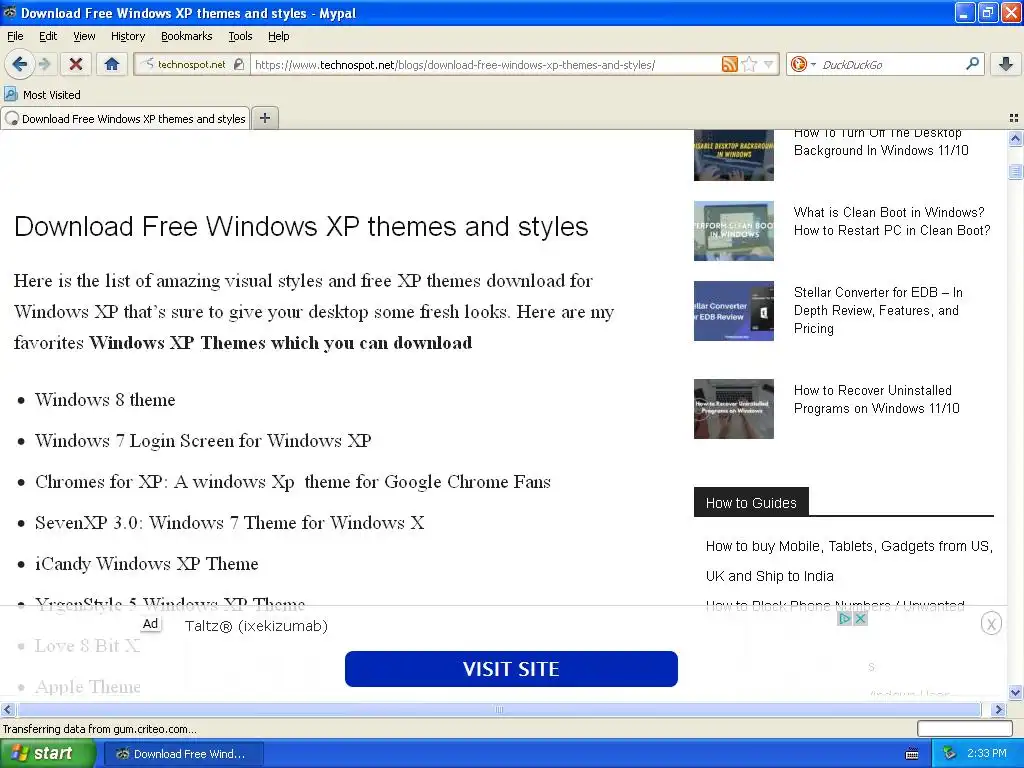Open the Tools menu
This screenshot has height=768, width=1024.
(x=240, y=36)
